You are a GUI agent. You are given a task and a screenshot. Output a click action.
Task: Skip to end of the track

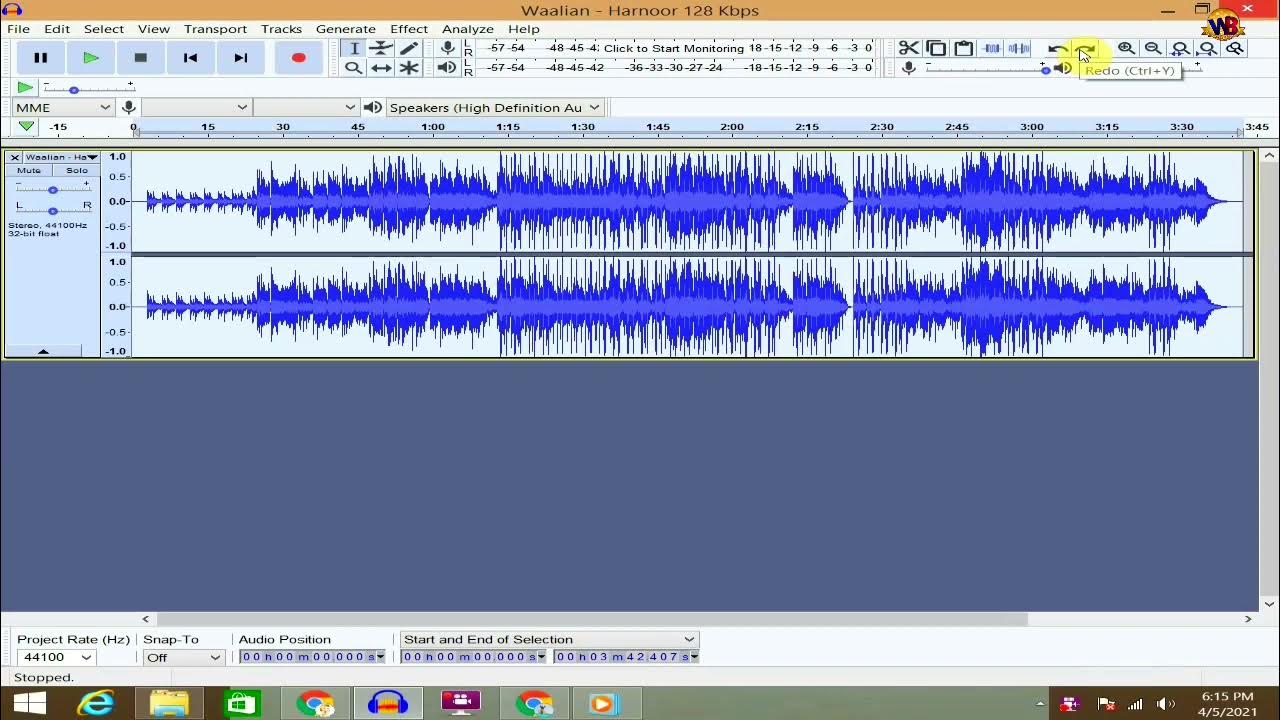(240, 58)
